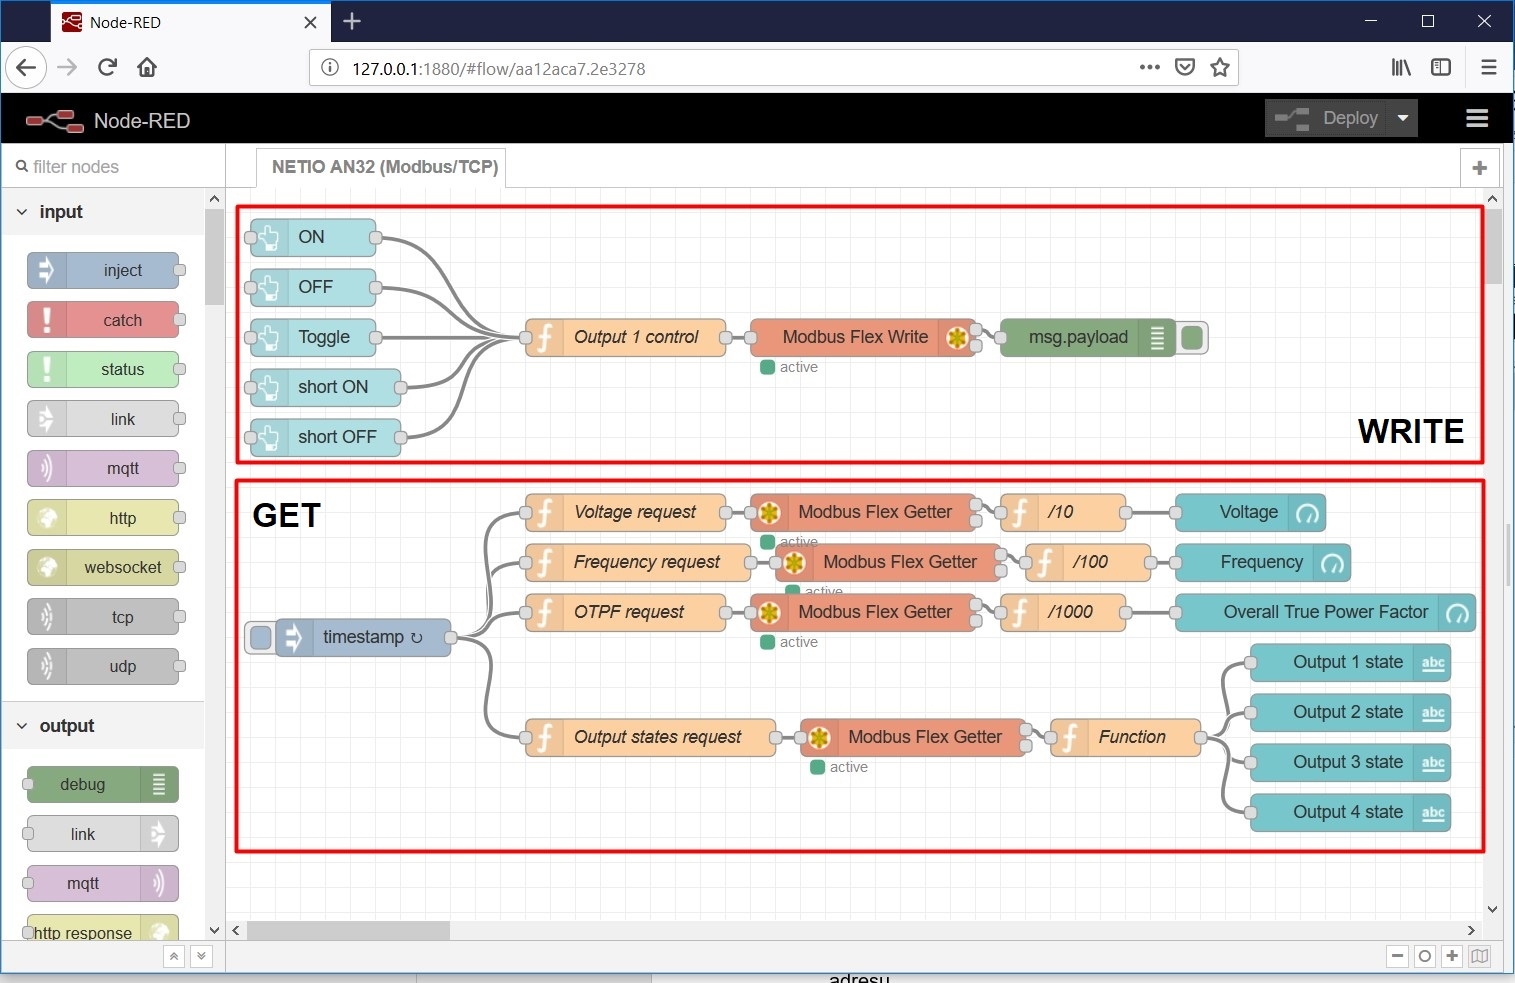Select the /10 function node
This screenshot has height=983, width=1515.
(1063, 513)
